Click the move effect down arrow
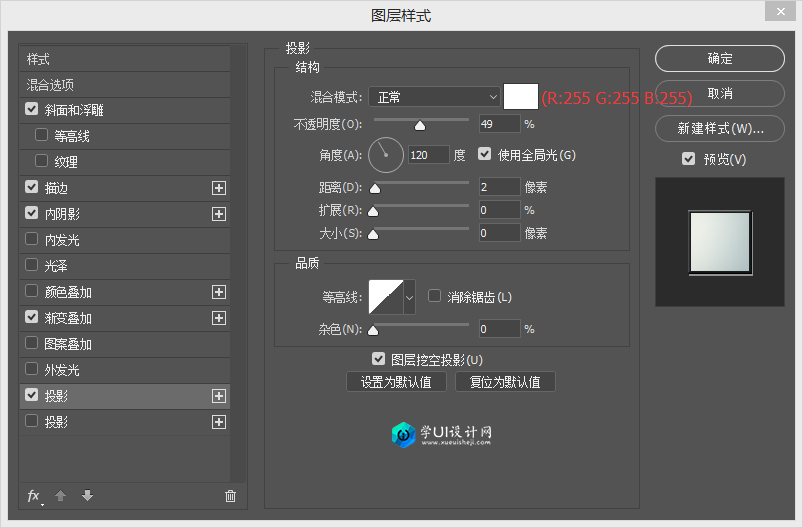 coord(87,496)
